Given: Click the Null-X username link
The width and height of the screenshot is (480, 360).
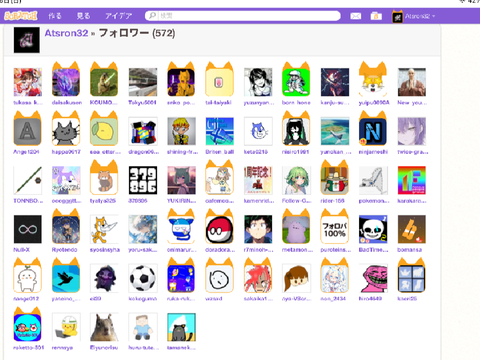Looking at the screenshot, I should [22, 250].
